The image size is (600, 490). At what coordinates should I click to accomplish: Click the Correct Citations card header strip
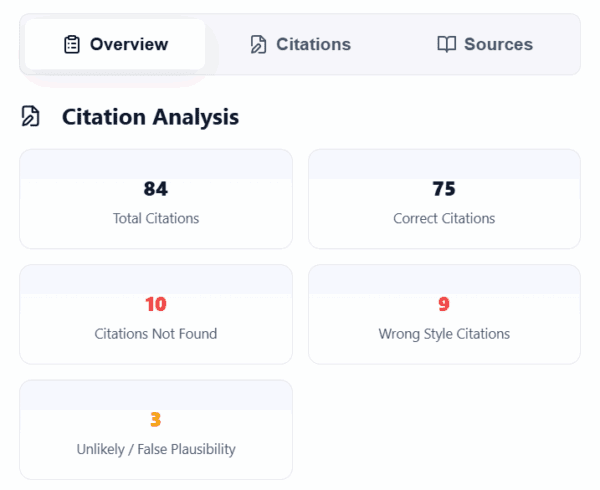444,165
